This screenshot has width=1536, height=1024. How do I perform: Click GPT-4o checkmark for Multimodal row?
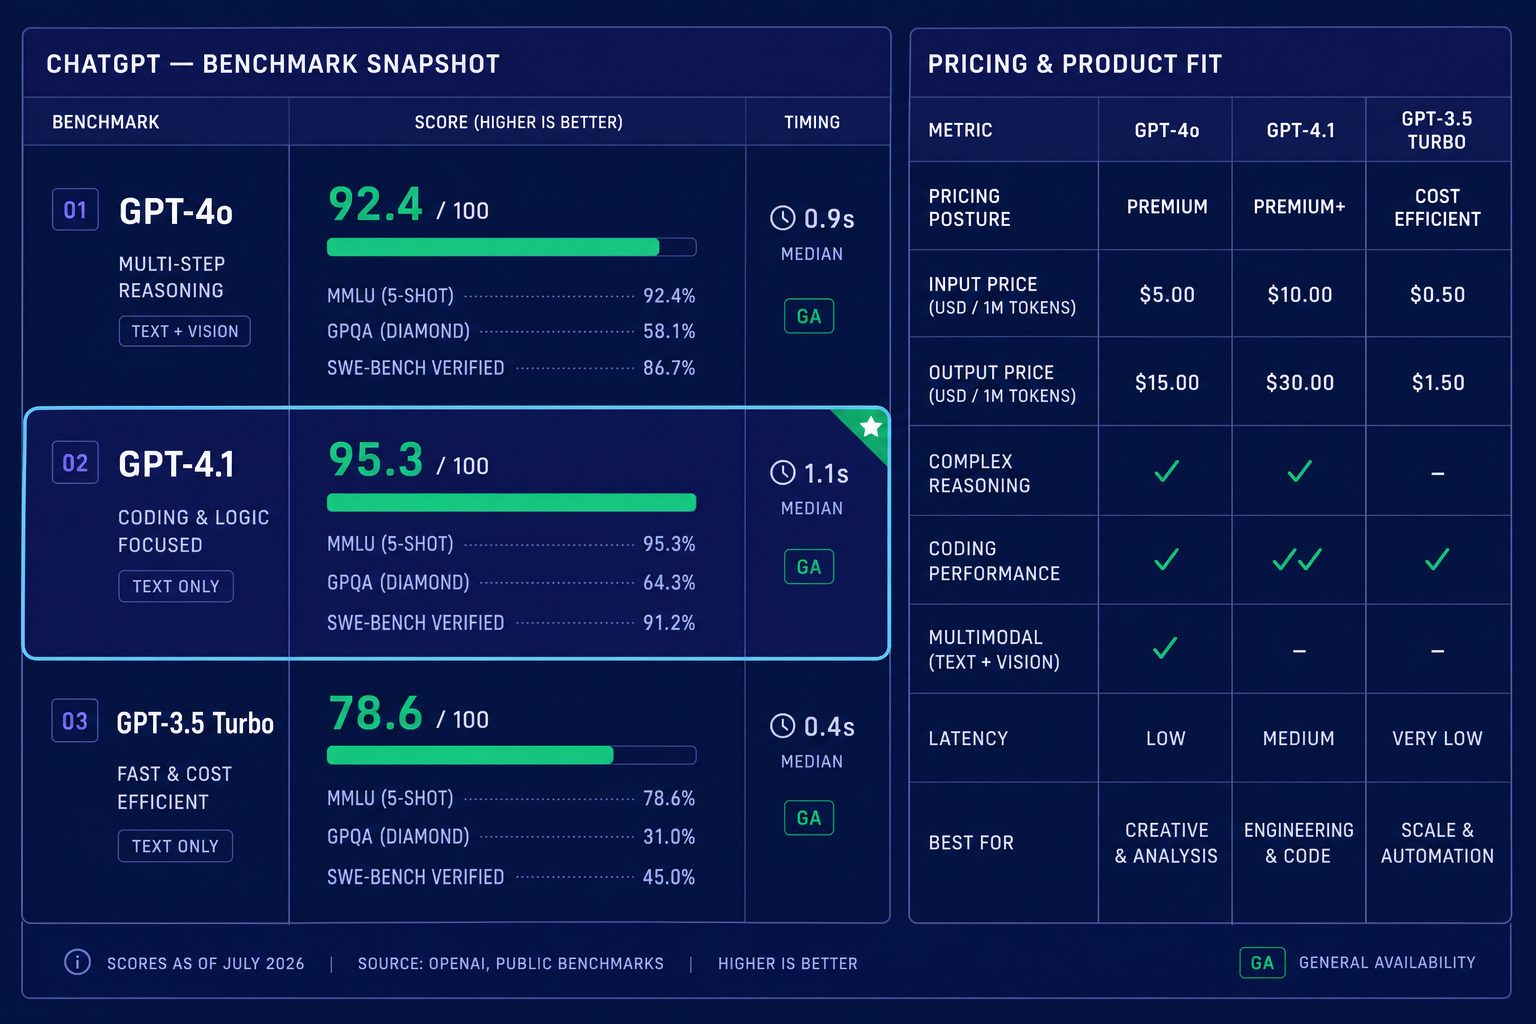(x=1165, y=648)
